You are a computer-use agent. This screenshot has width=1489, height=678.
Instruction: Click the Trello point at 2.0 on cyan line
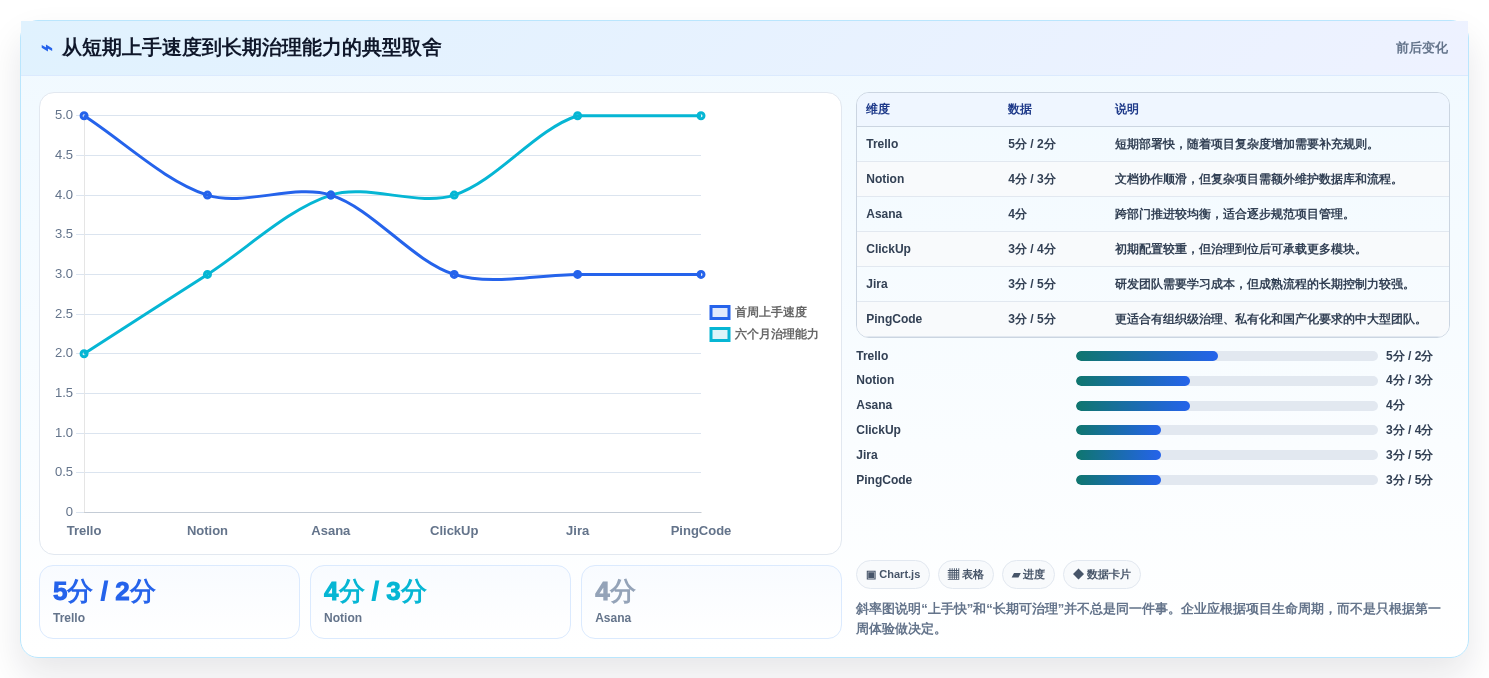pos(84,354)
